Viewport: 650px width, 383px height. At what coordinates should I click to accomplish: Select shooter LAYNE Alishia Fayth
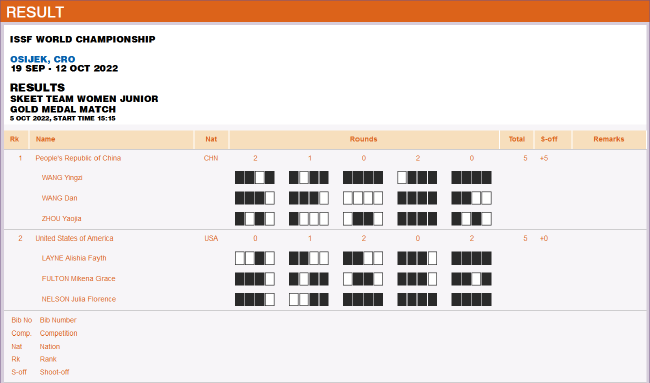coord(74,258)
